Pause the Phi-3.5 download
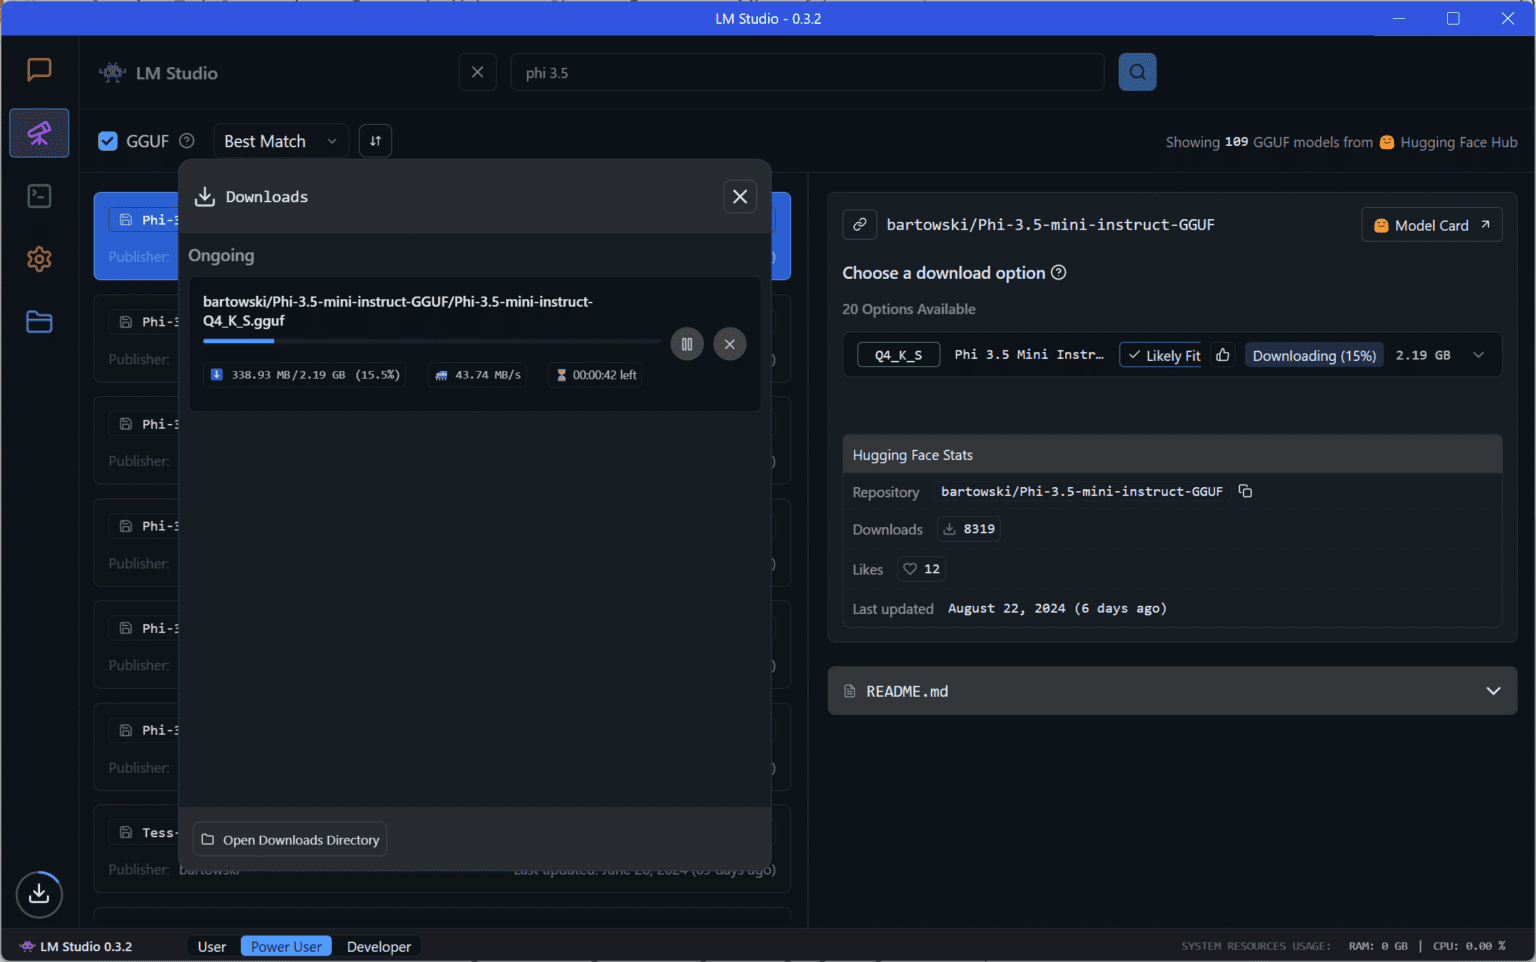Viewport: 1536px width, 962px height. click(x=687, y=343)
